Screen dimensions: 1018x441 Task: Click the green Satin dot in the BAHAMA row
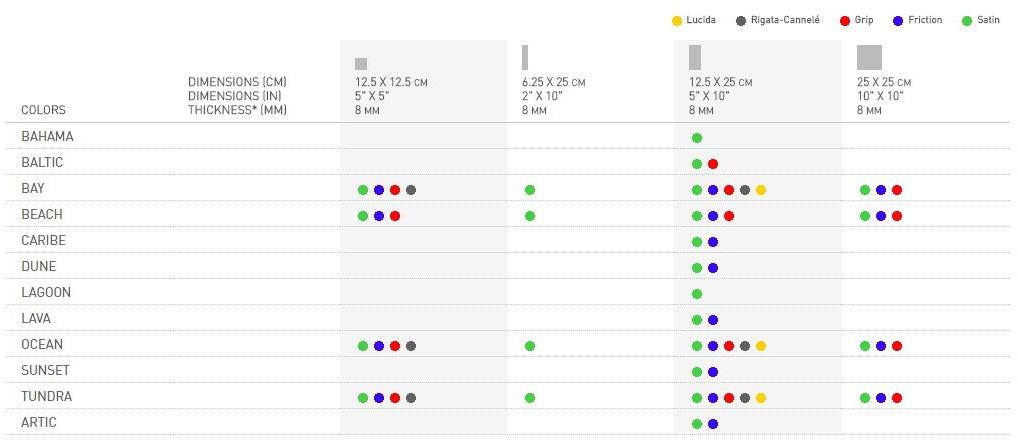[697, 138]
